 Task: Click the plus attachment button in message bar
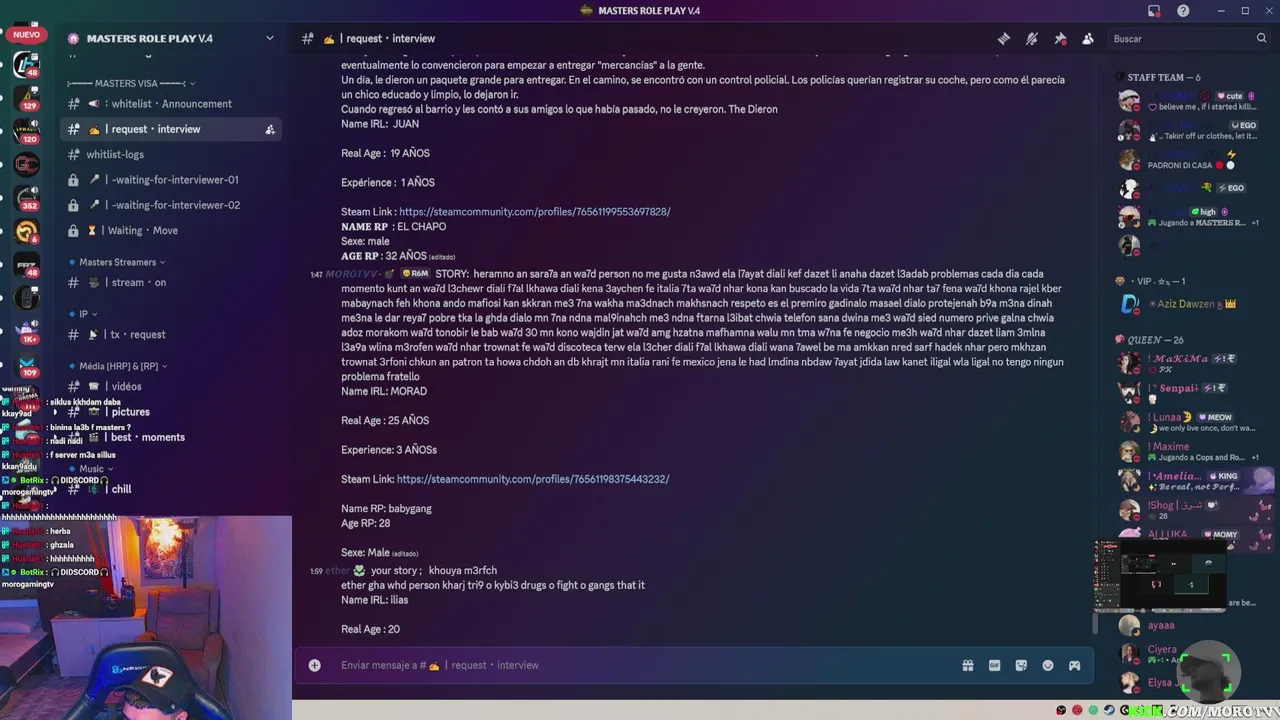click(315, 665)
